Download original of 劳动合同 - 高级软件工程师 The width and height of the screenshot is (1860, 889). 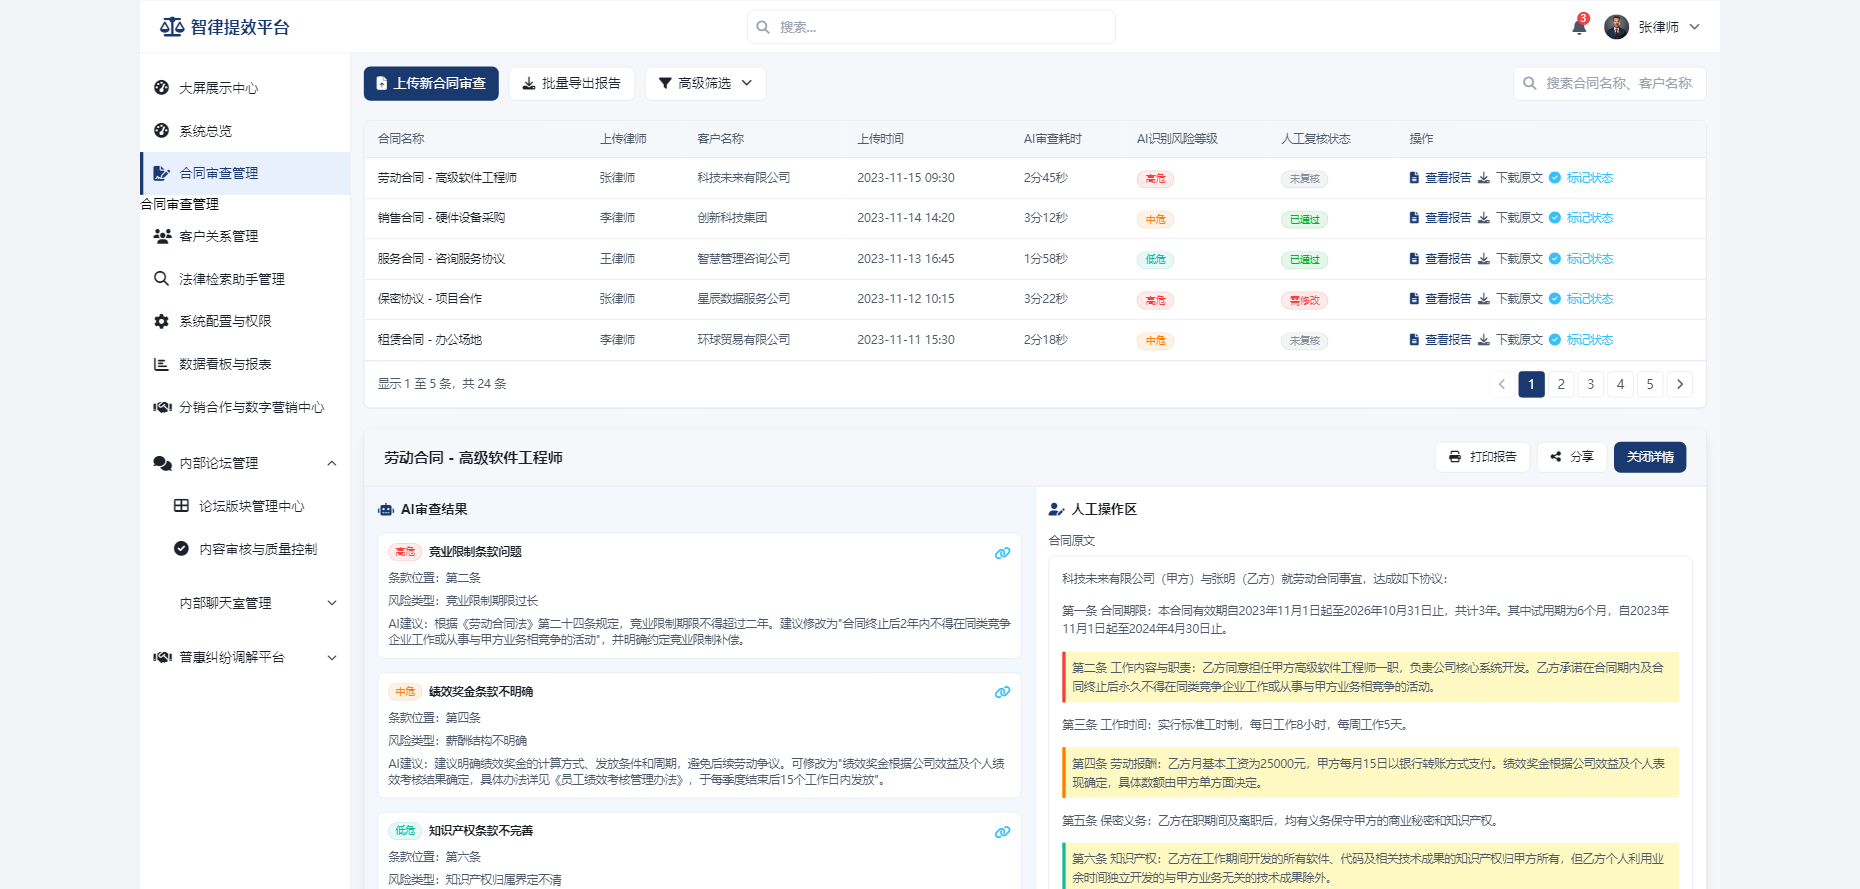pyautogui.click(x=1510, y=178)
